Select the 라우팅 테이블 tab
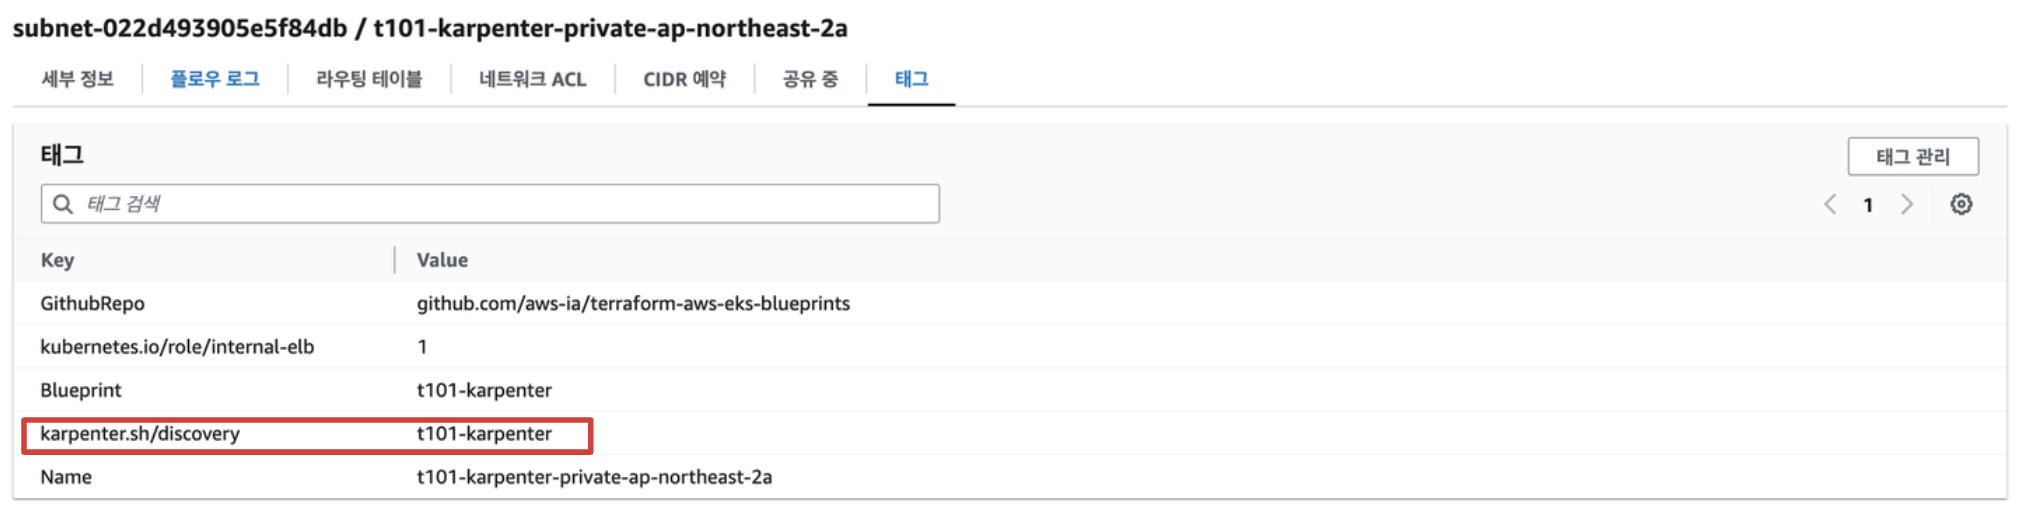2044x514 pixels. (x=369, y=79)
